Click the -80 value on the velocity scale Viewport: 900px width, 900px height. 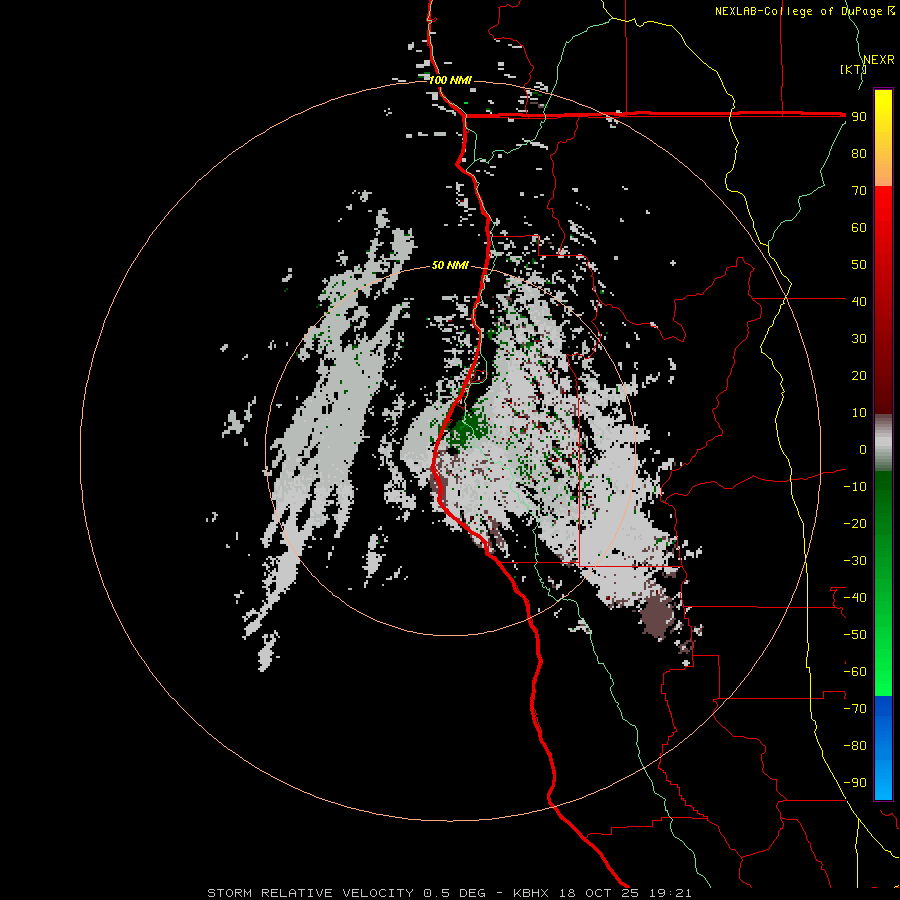point(855,746)
